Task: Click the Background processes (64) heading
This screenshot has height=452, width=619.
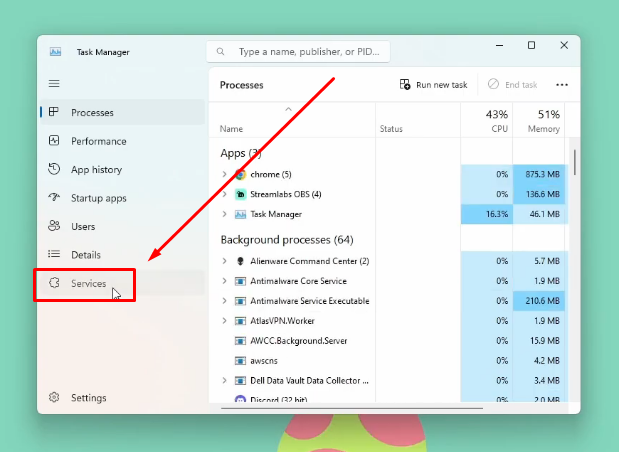Action: click(287, 240)
